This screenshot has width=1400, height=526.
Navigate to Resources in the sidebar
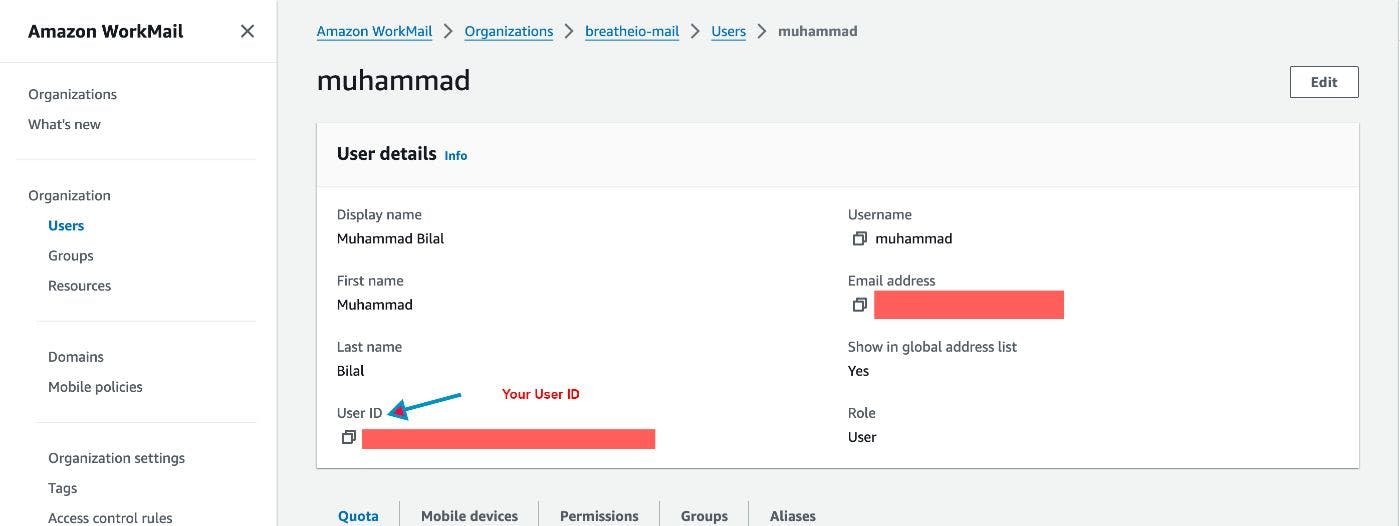point(80,286)
